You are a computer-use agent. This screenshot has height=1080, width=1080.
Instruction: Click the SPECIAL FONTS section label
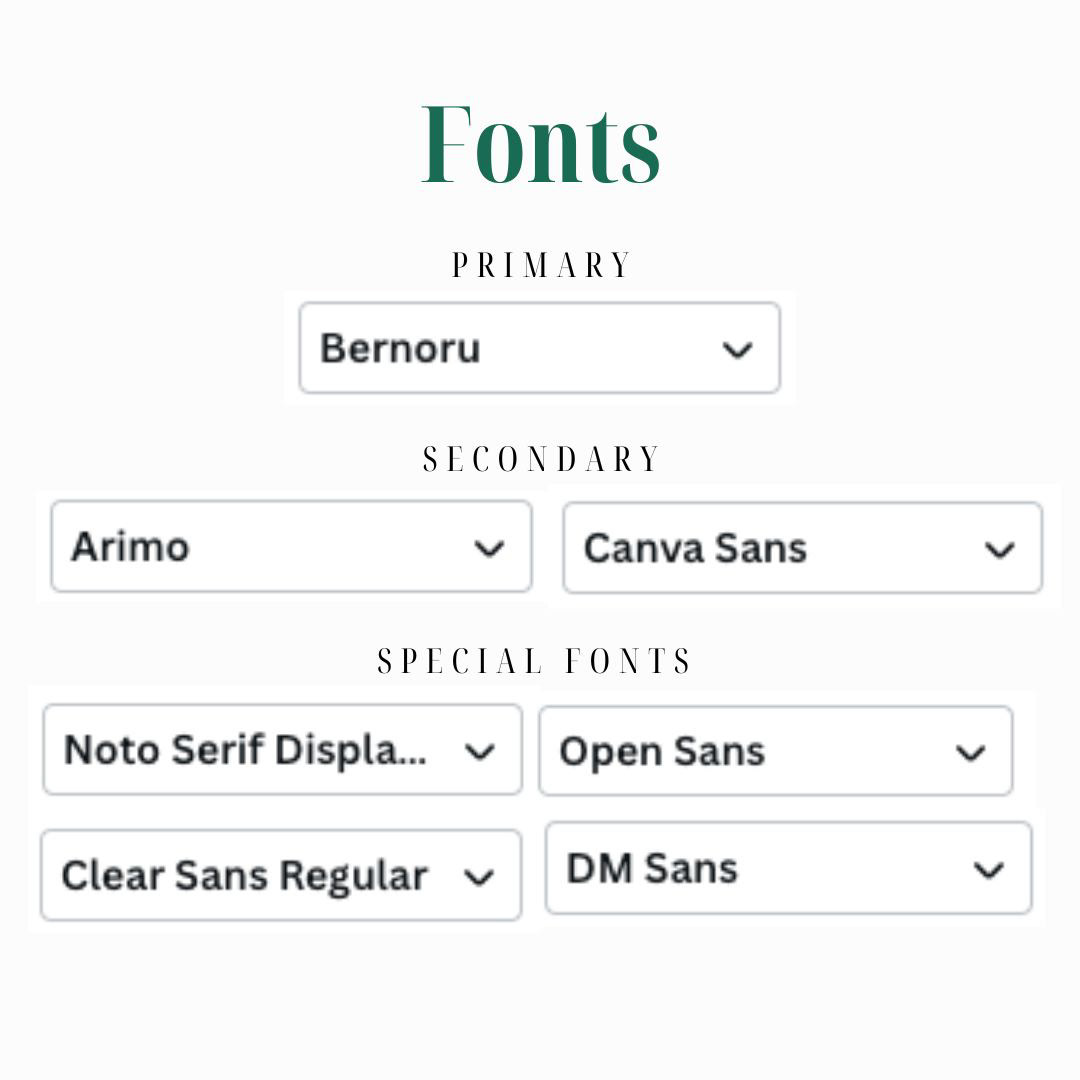pyautogui.click(x=534, y=661)
